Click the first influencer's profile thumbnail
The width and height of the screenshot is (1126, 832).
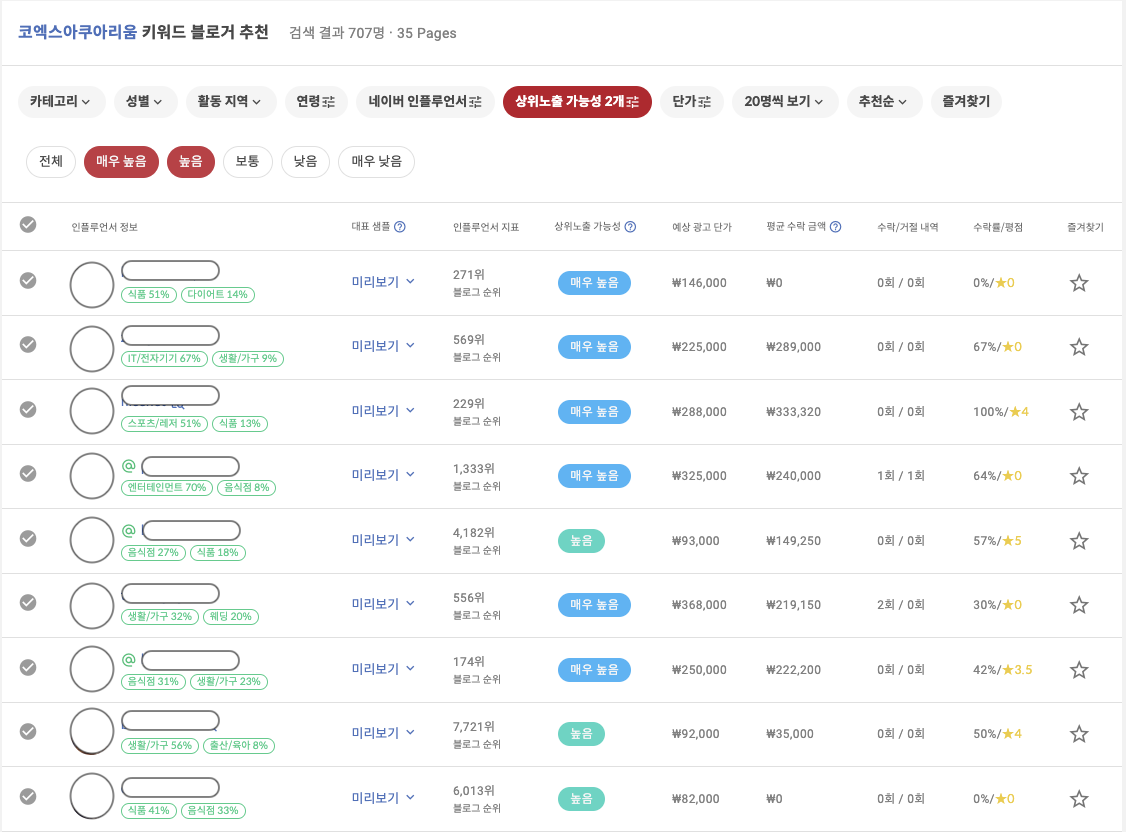tap(91, 283)
